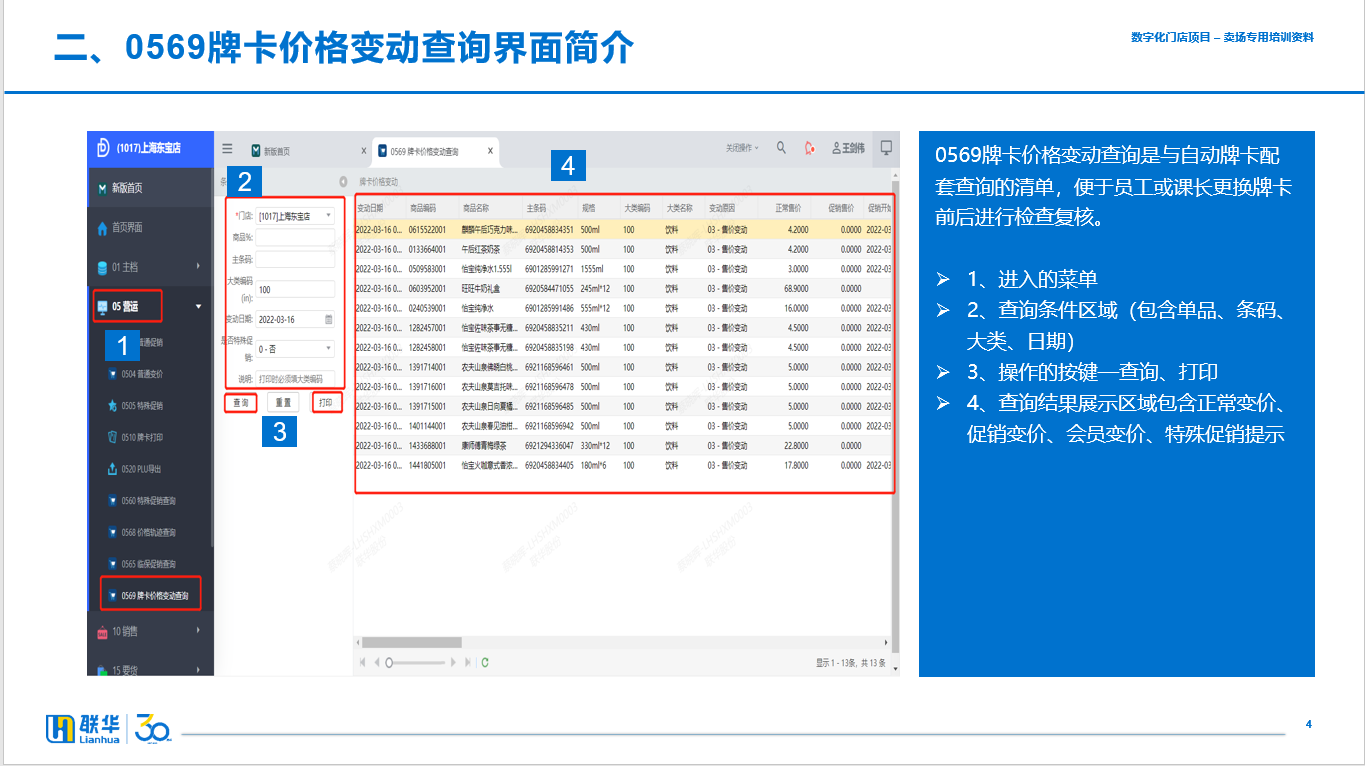The image size is (1365, 766).
Task: Open 0568 价格轨迹查询 menu item
Action: [141, 533]
